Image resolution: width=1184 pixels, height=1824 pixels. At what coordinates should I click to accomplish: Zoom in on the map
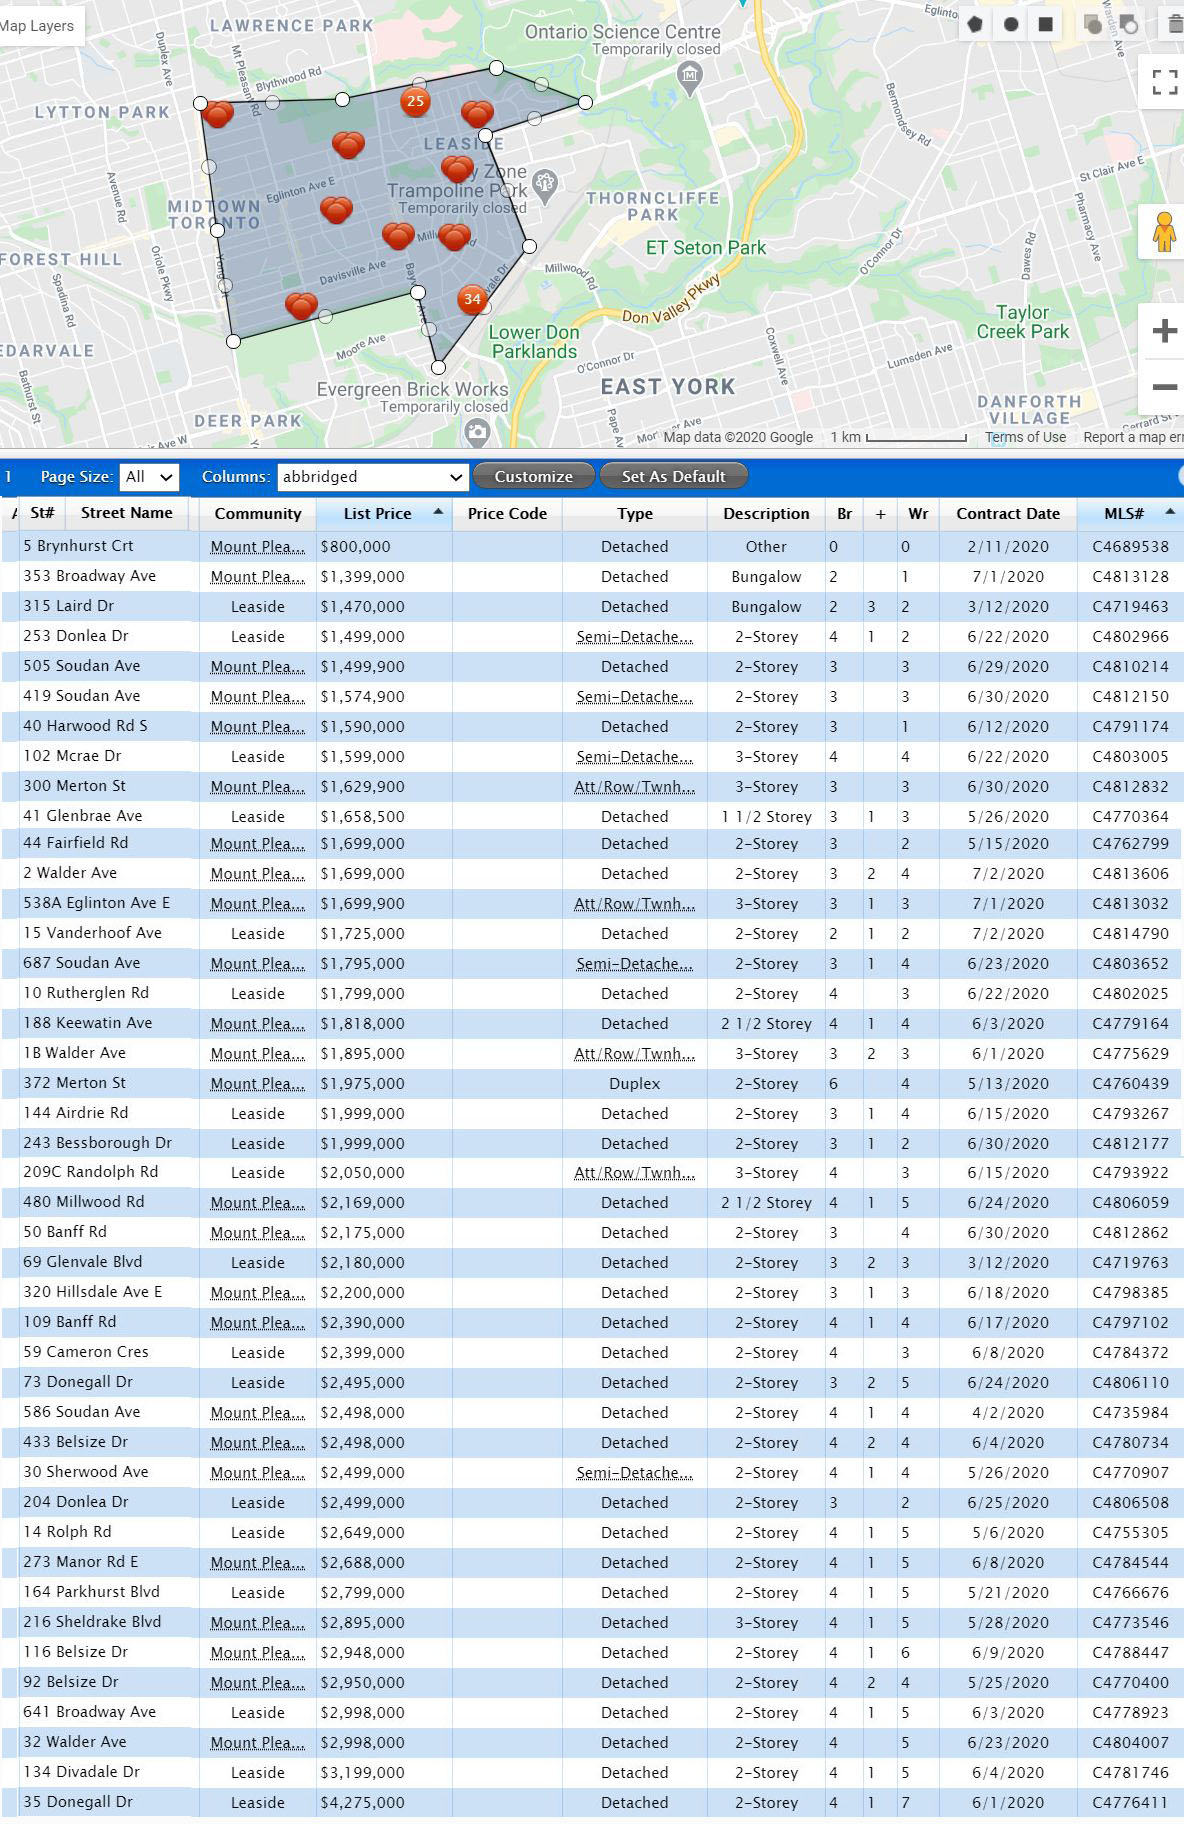[x=1164, y=330]
